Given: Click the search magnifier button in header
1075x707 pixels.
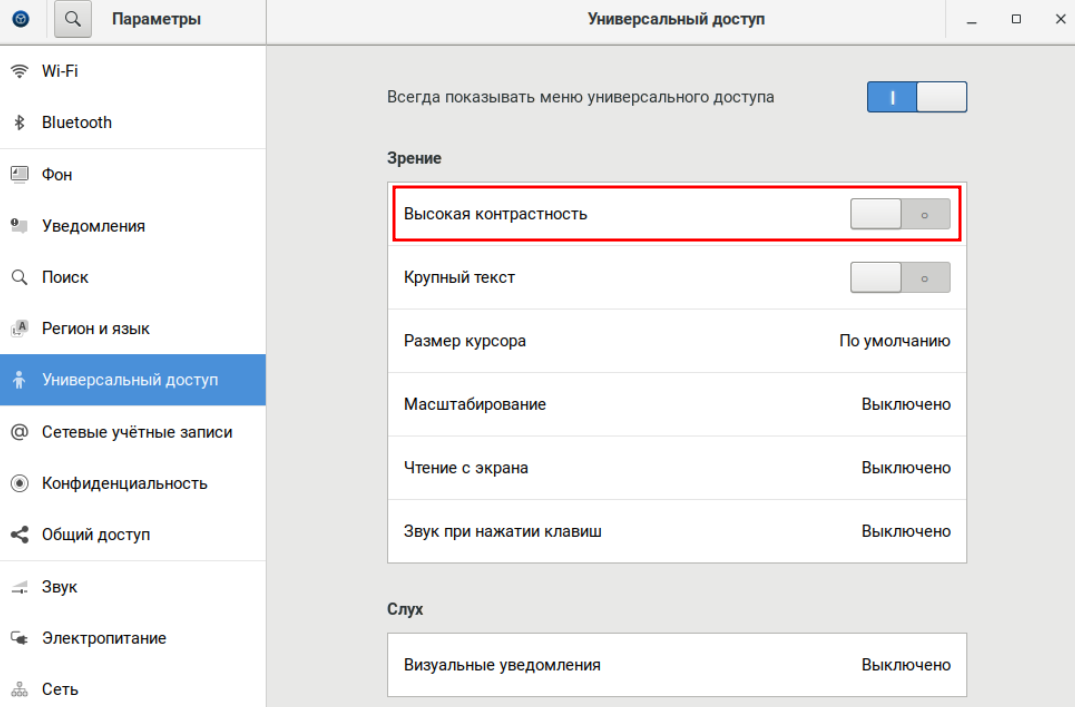Looking at the screenshot, I should click(73, 19).
